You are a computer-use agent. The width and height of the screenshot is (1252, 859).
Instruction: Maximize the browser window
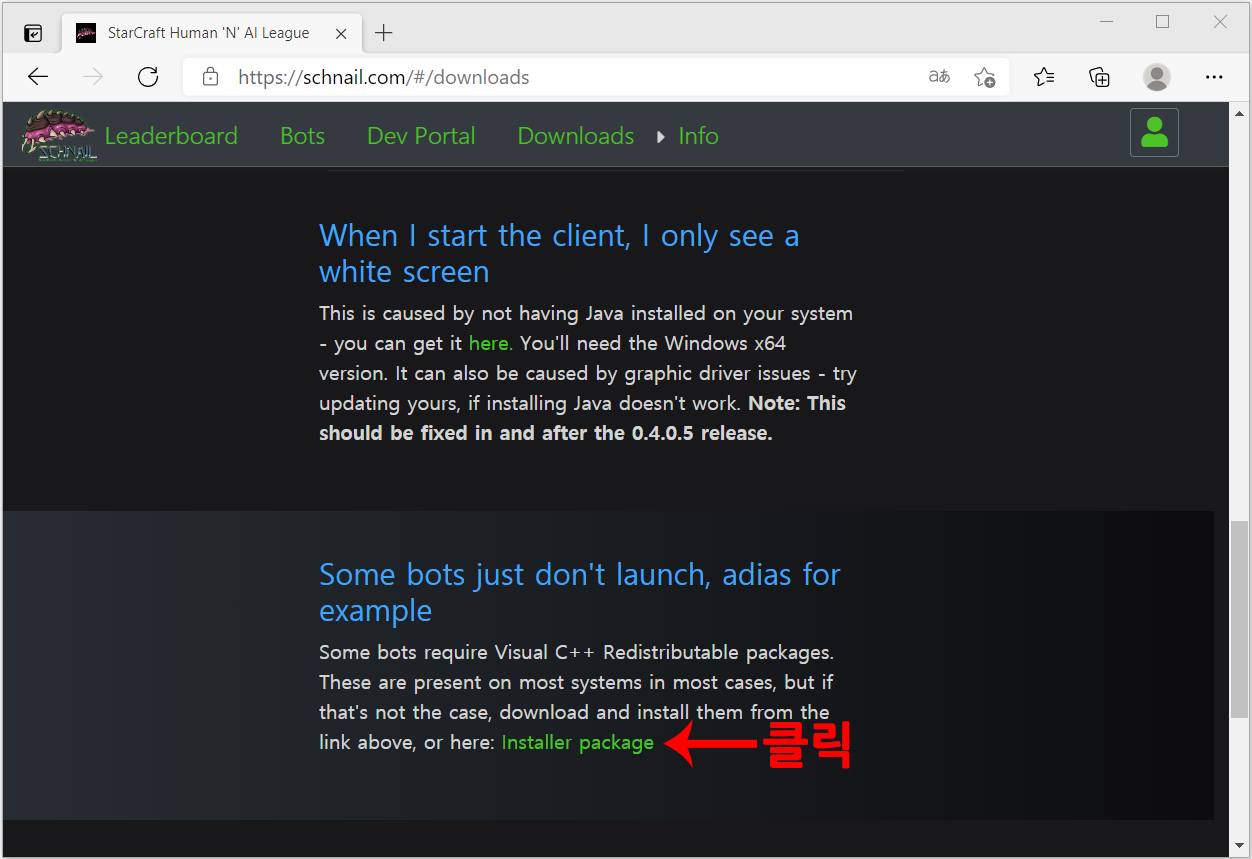tap(1162, 22)
